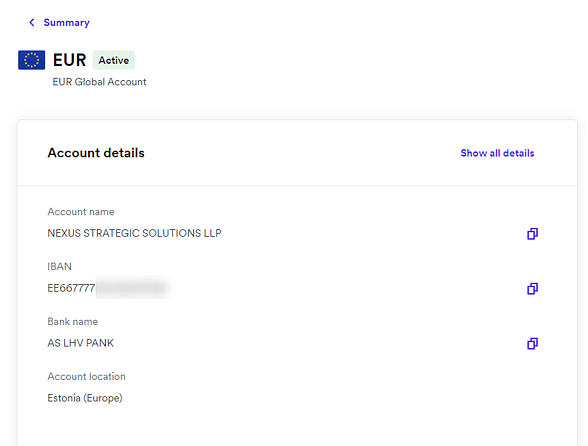588x446 pixels.
Task: Go back to Summary
Action: coord(66,23)
